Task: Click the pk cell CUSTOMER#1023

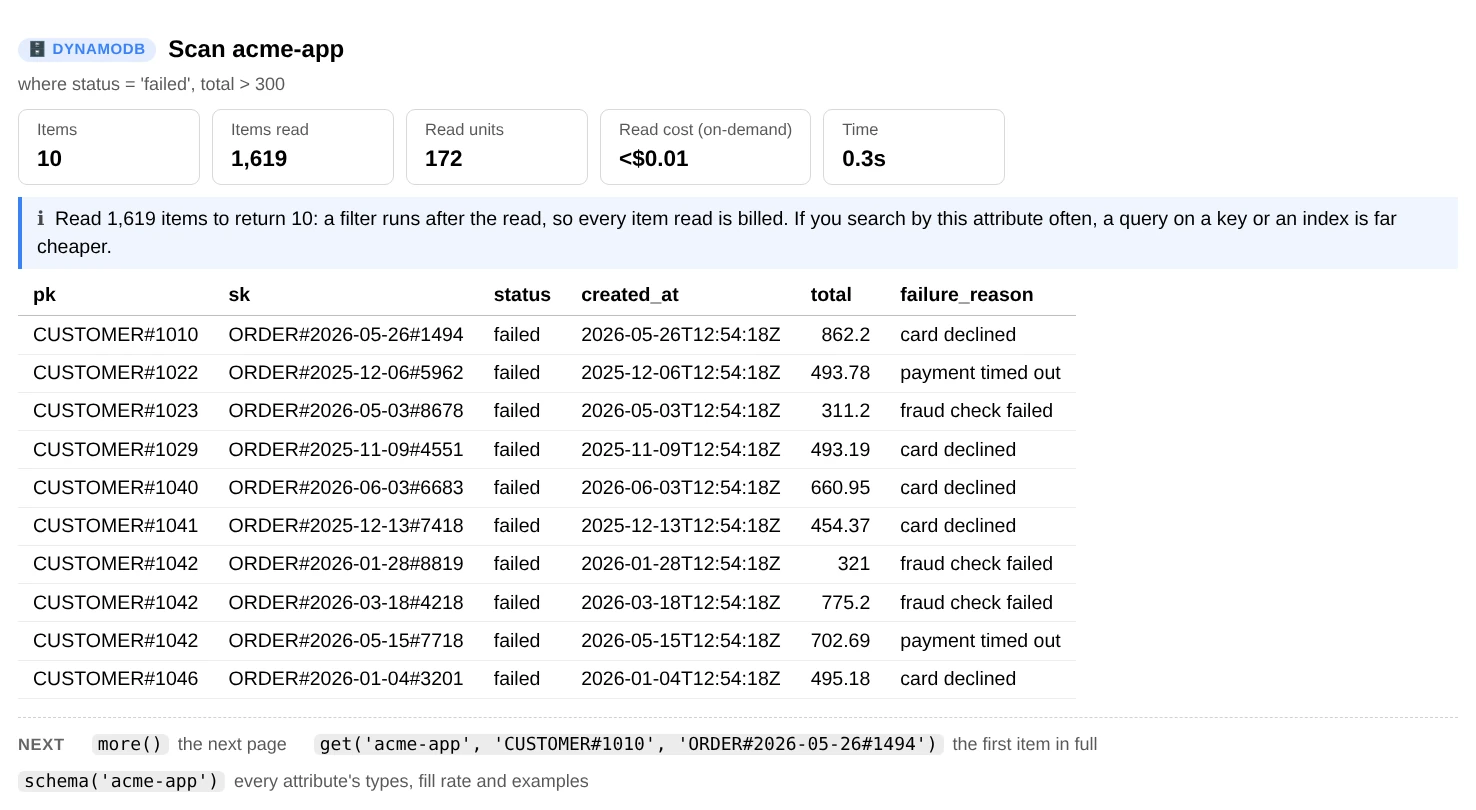Action: [116, 411]
